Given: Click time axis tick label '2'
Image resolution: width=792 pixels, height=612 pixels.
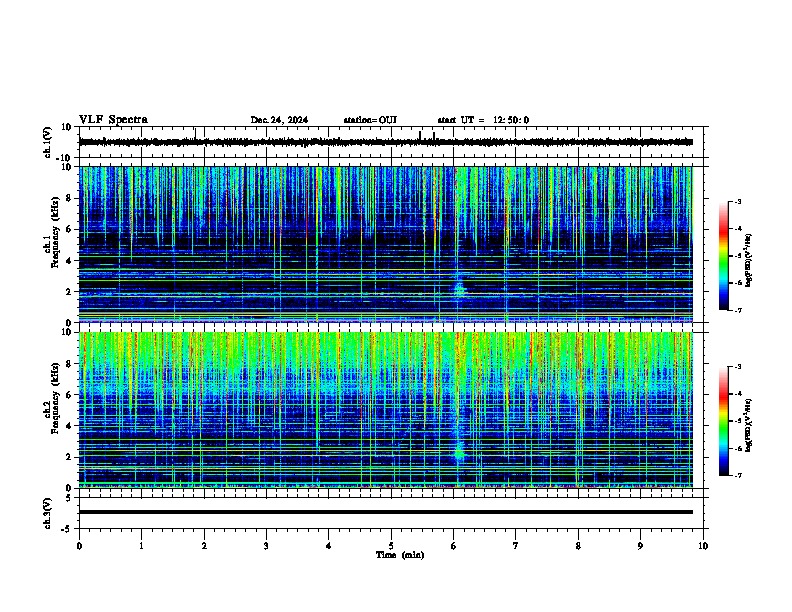Looking at the screenshot, I should click(x=204, y=546).
